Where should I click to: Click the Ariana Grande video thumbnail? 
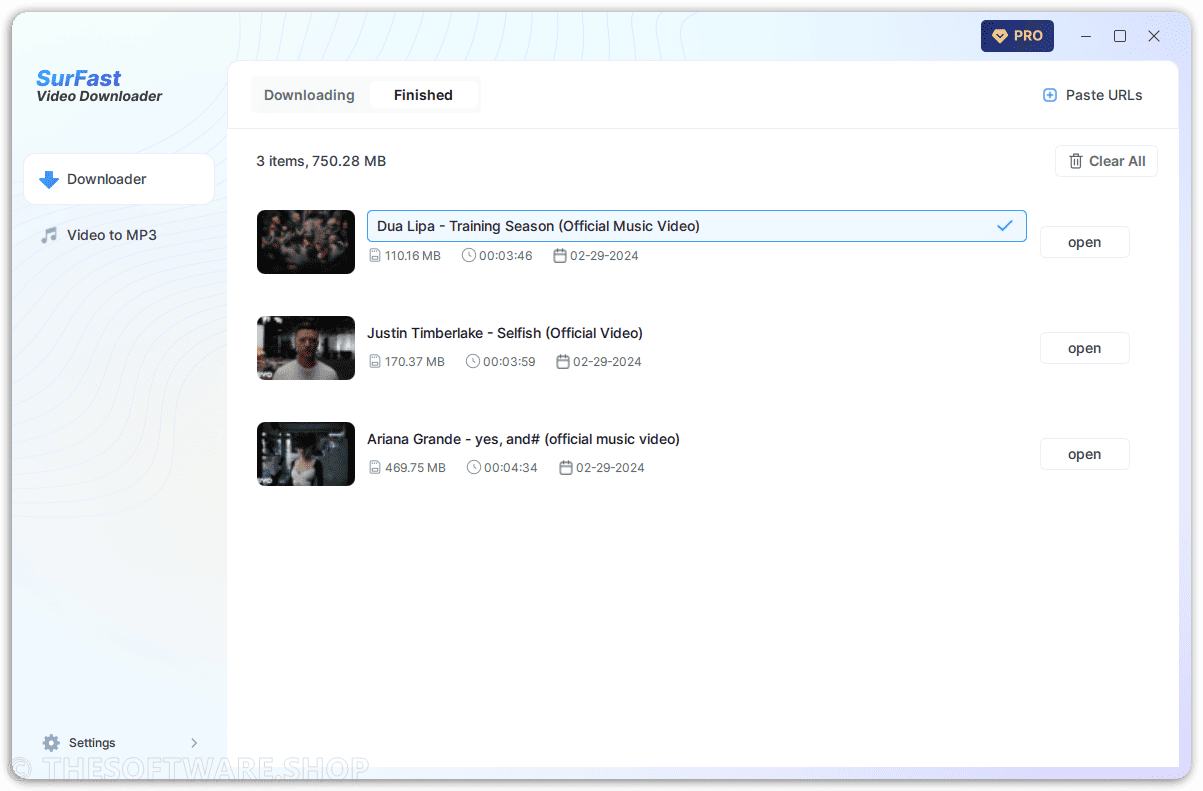(306, 454)
